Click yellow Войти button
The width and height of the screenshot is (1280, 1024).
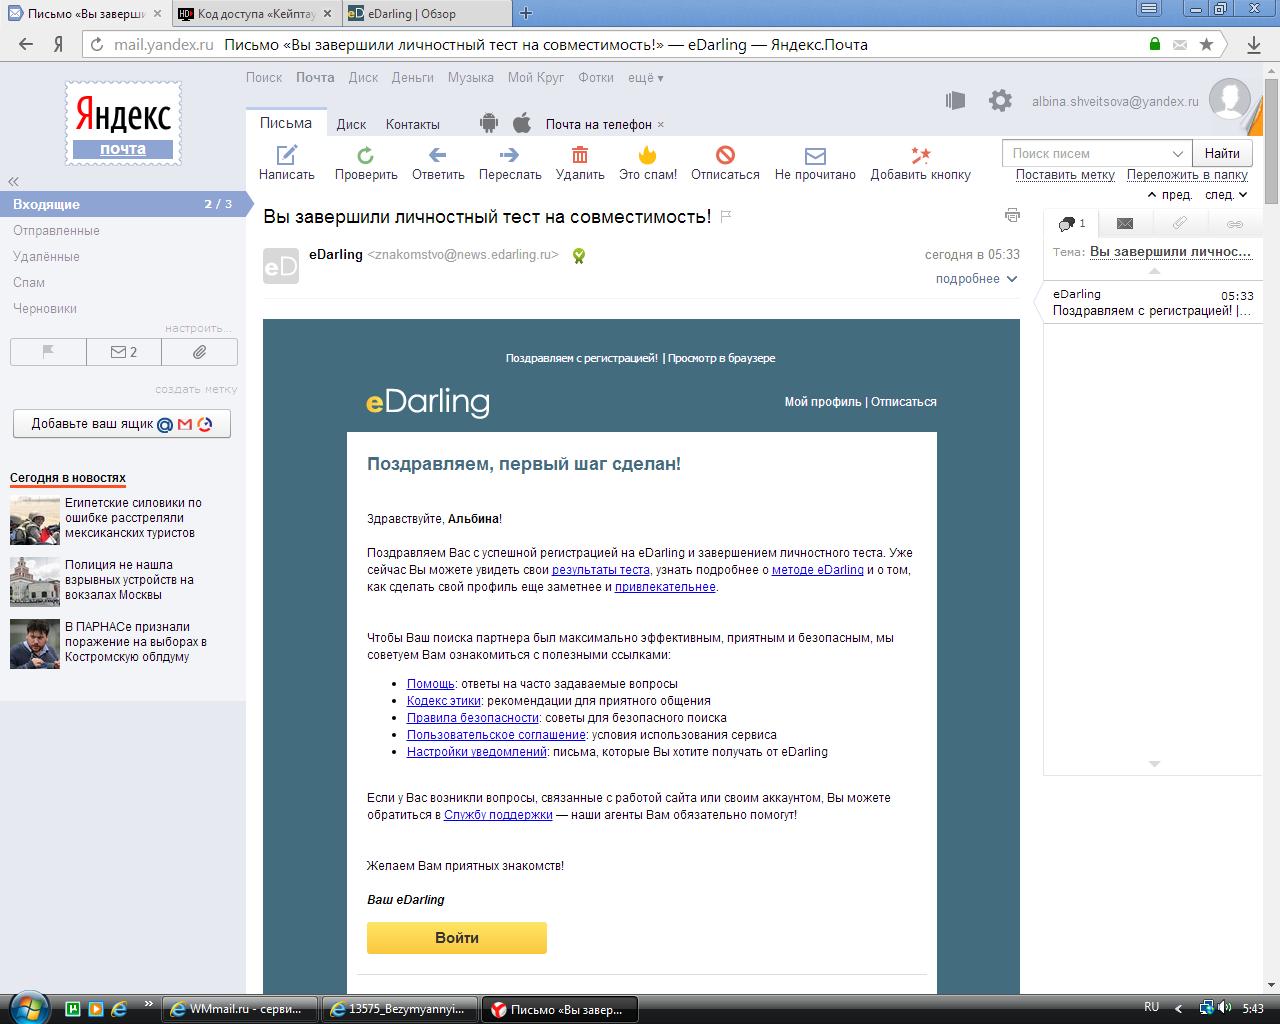[457, 938]
